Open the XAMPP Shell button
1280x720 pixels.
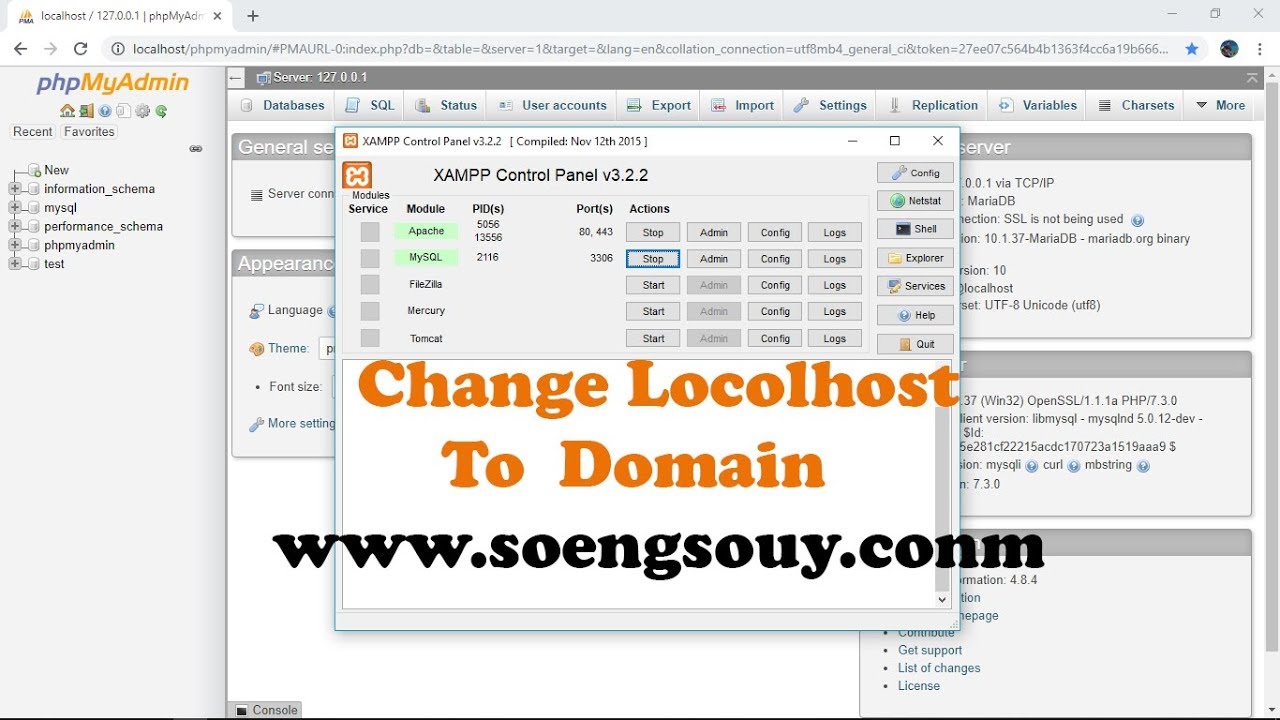pyautogui.click(x=915, y=229)
